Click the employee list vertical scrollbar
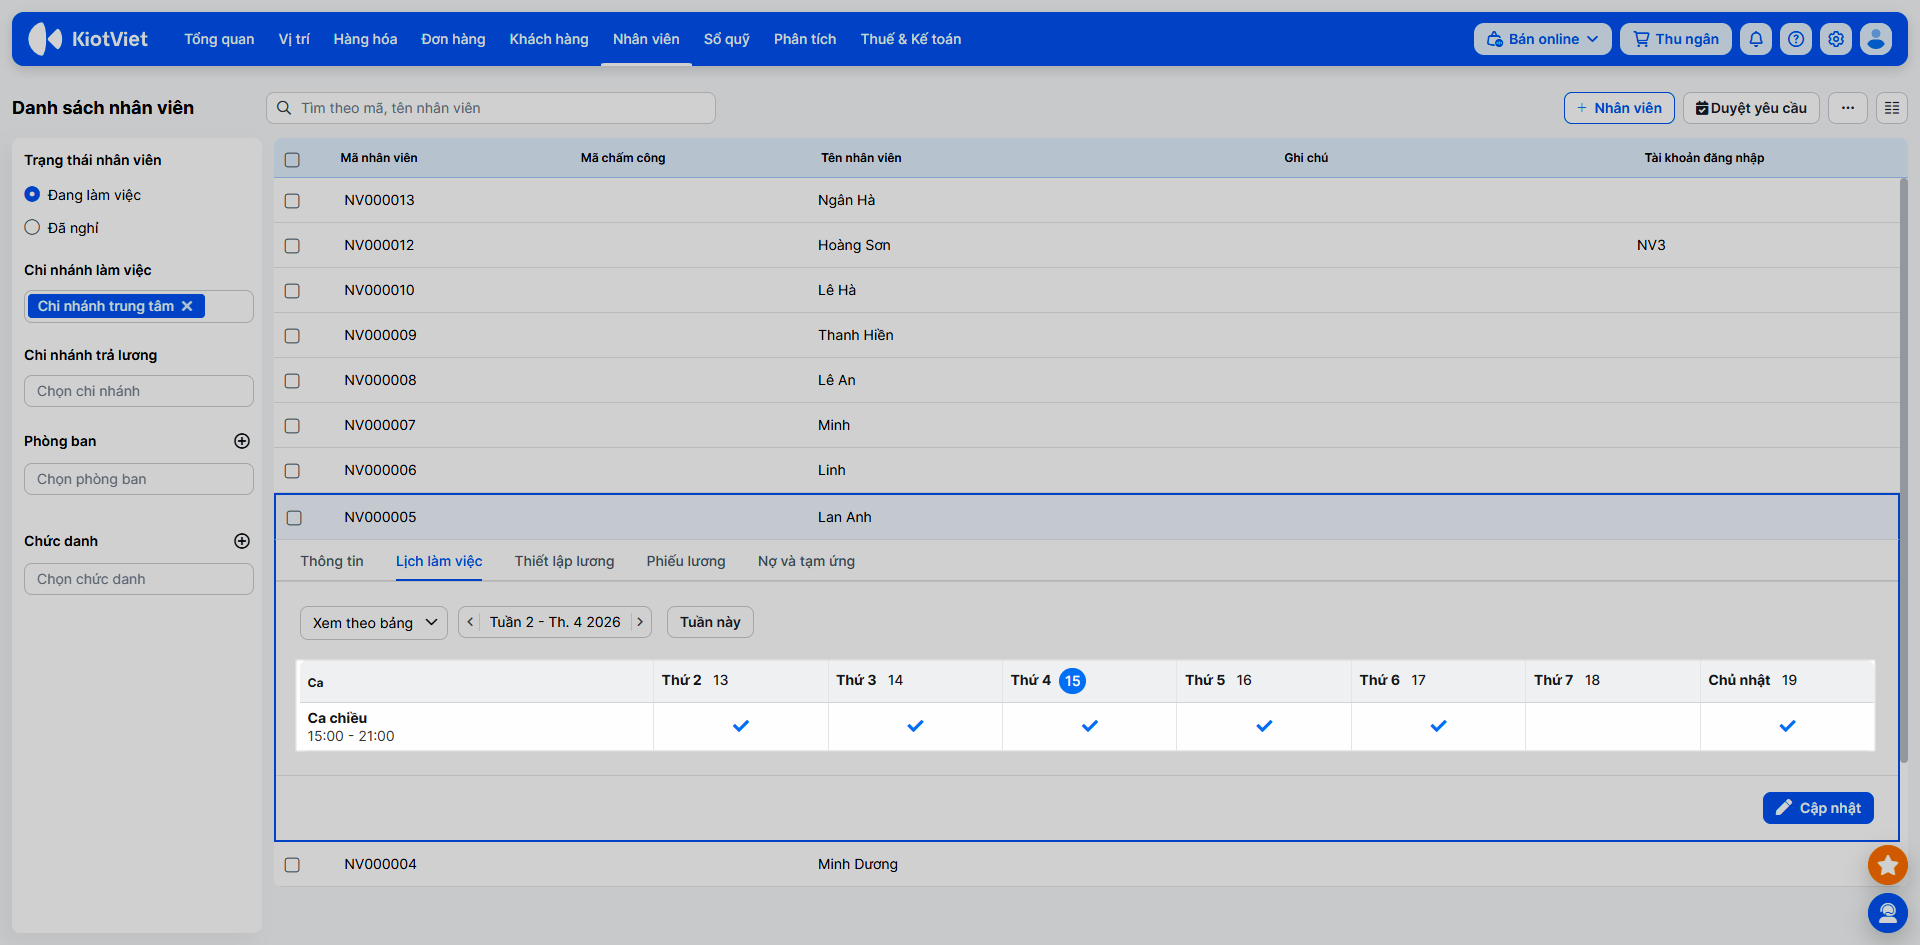1920x945 pixels. click(1903, 470)
